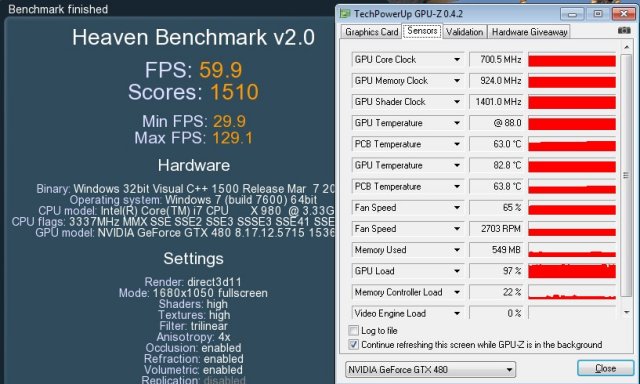
Task: Switch to the Graphics Card tab
Action: coord(371,32)
